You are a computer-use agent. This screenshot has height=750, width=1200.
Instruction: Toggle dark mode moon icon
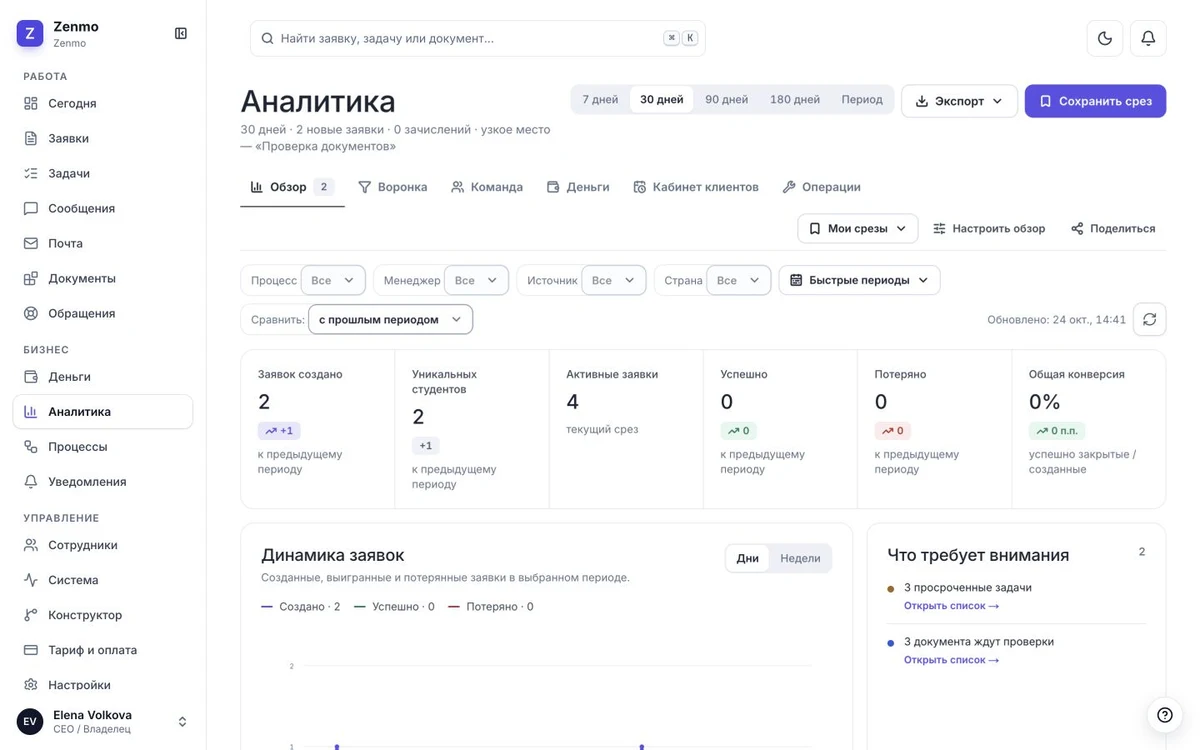click(1105, 38)
